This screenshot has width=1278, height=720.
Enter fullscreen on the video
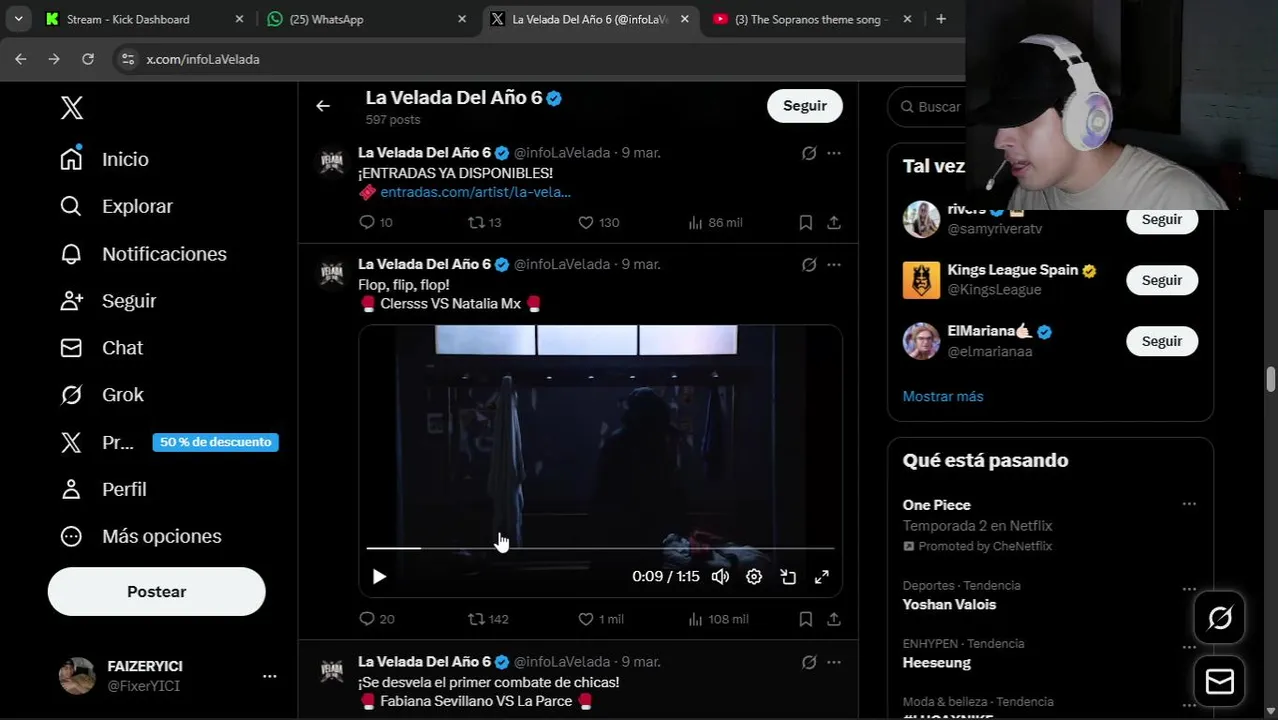[x=821, y=576]
